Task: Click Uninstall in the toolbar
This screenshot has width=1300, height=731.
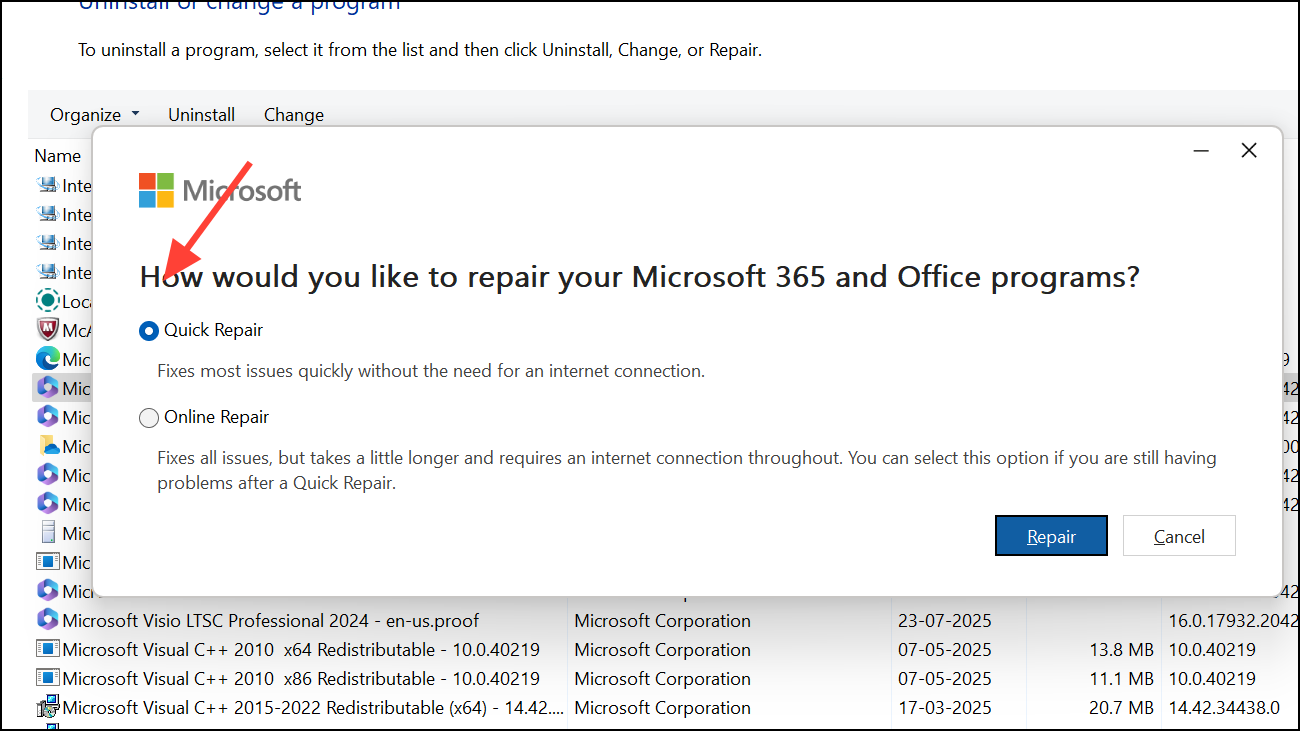Action: (x=201, y=115)
